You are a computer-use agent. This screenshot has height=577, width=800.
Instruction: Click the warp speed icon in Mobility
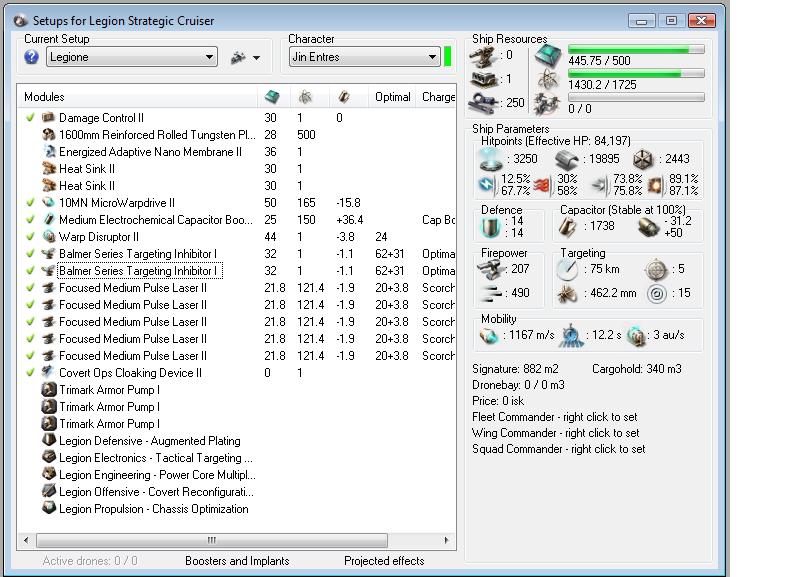(x=636, y=336)
